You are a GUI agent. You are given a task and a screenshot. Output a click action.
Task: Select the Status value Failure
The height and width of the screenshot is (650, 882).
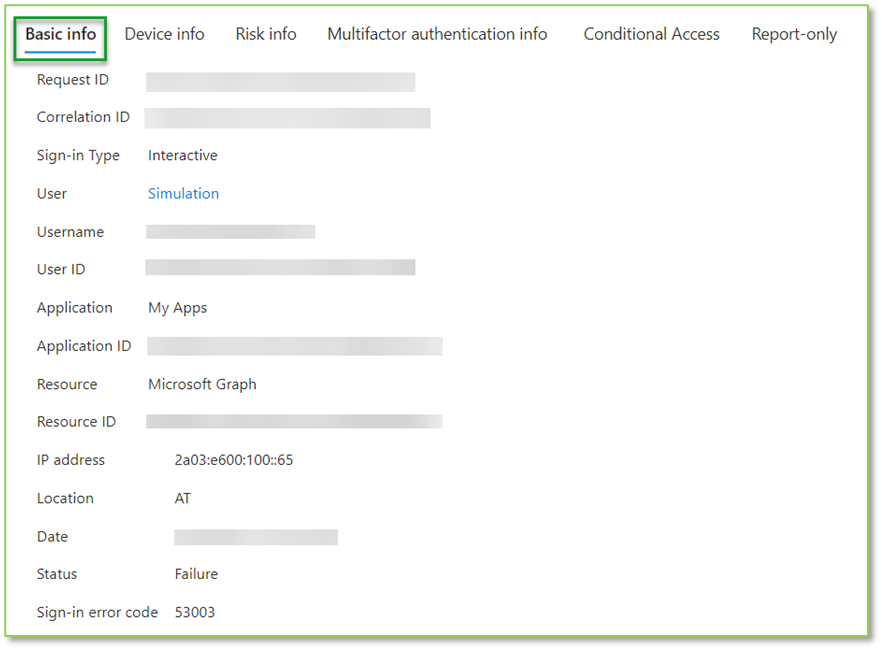click(x=195, y=573)
